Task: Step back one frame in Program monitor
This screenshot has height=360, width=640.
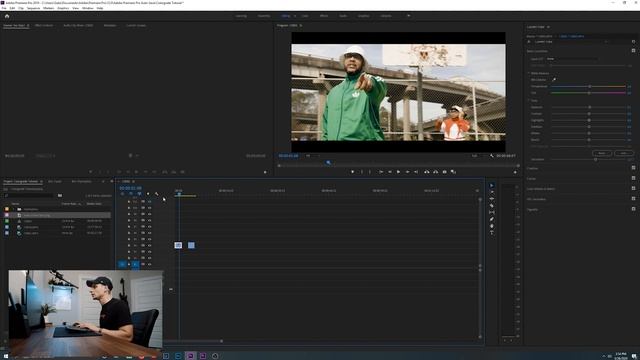Action: (x=390, y=172)
